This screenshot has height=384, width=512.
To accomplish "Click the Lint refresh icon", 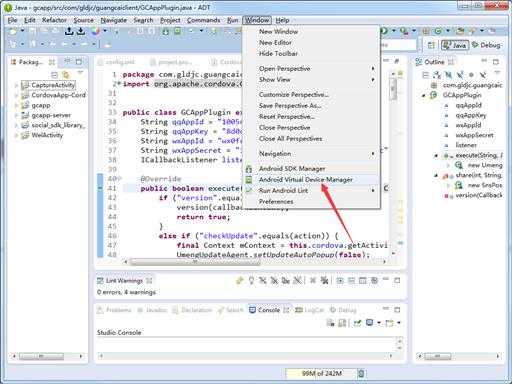I will pos(240,281).
